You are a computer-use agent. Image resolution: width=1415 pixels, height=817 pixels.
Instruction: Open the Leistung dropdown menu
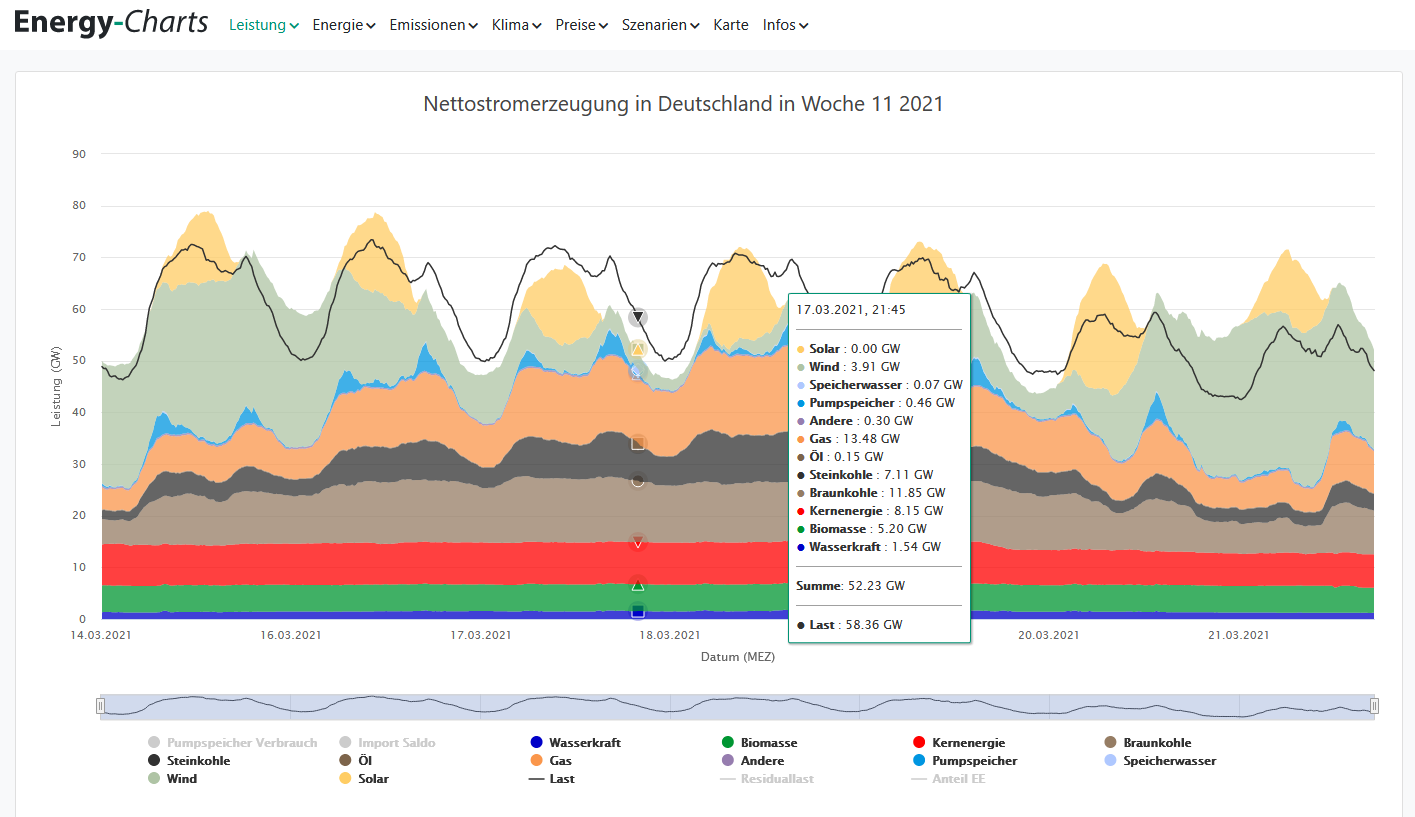pos(264,25)
